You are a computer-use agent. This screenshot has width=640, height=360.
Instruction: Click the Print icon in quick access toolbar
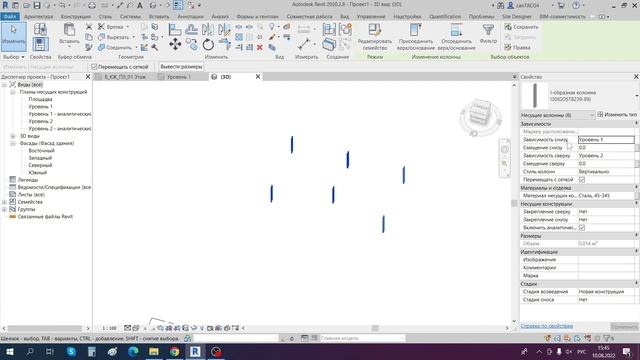(x=92, y=5)
